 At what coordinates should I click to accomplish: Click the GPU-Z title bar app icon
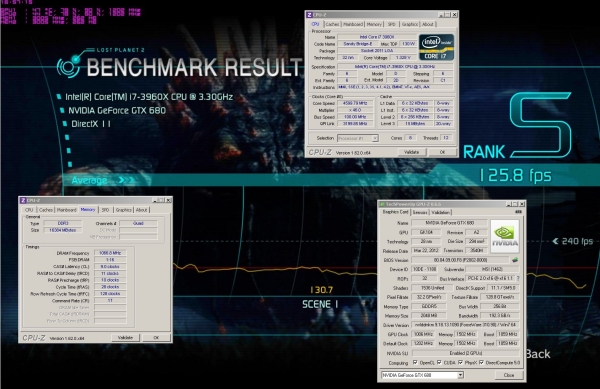coord(382,204)
